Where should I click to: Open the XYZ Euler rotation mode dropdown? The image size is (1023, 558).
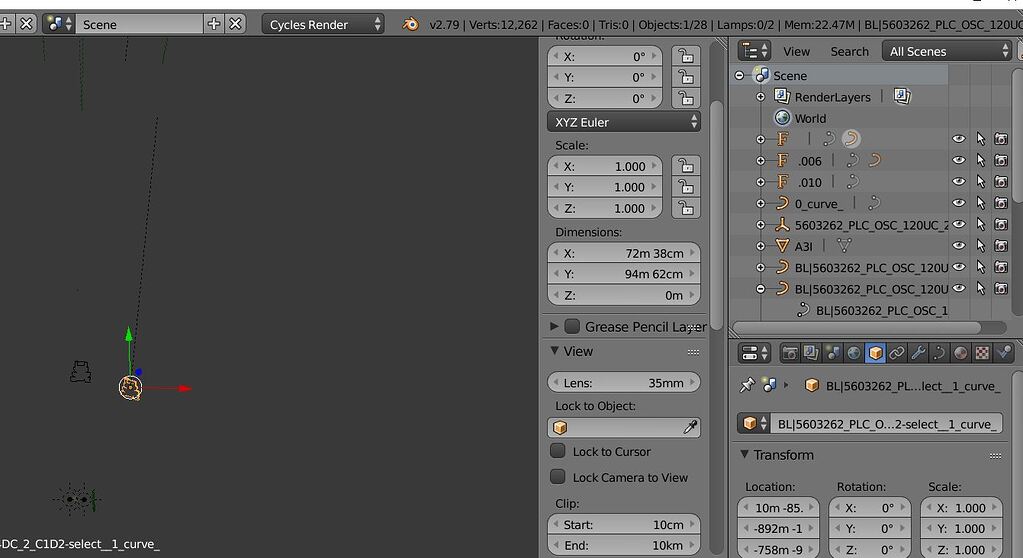pyautogui.click(x=624, y=122)
